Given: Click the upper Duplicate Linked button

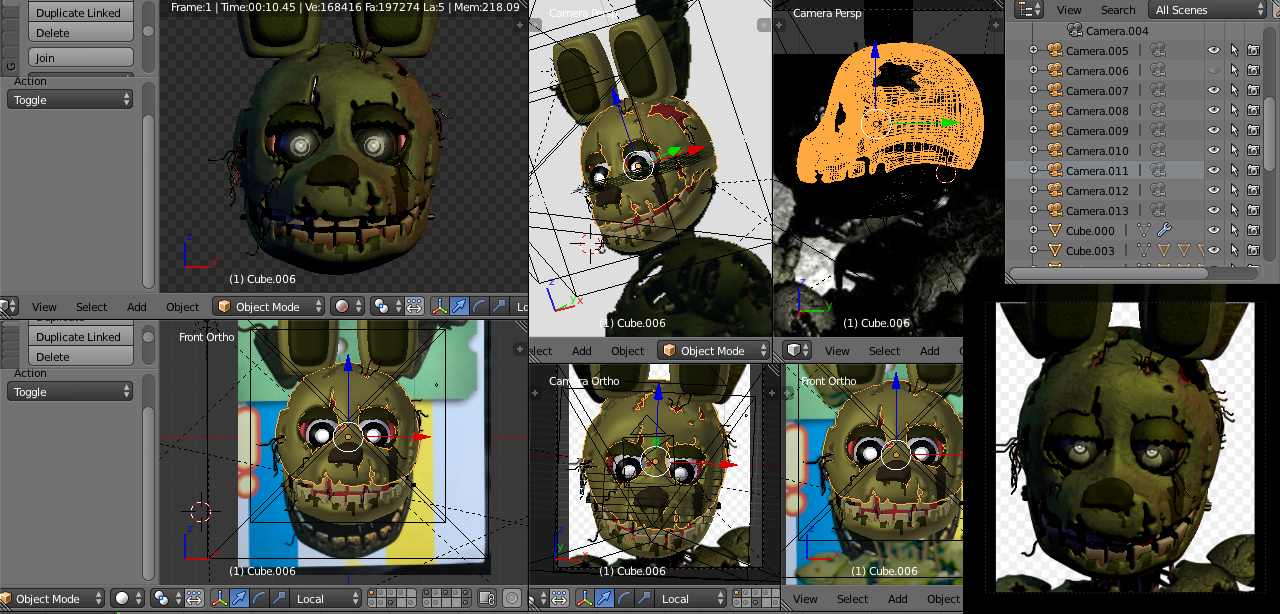Looking at the screenshot, I should click(x=81, y=12).
